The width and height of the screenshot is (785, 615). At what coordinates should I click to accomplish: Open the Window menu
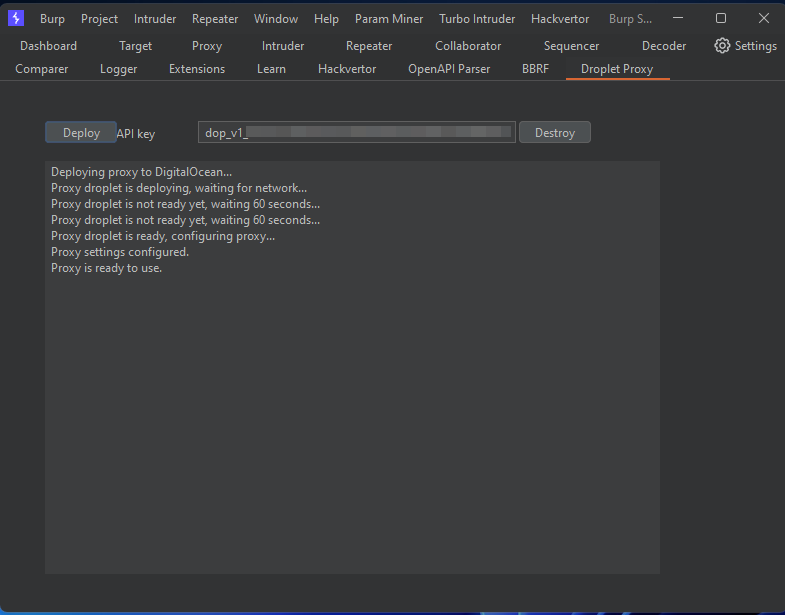tap(276, 19)
